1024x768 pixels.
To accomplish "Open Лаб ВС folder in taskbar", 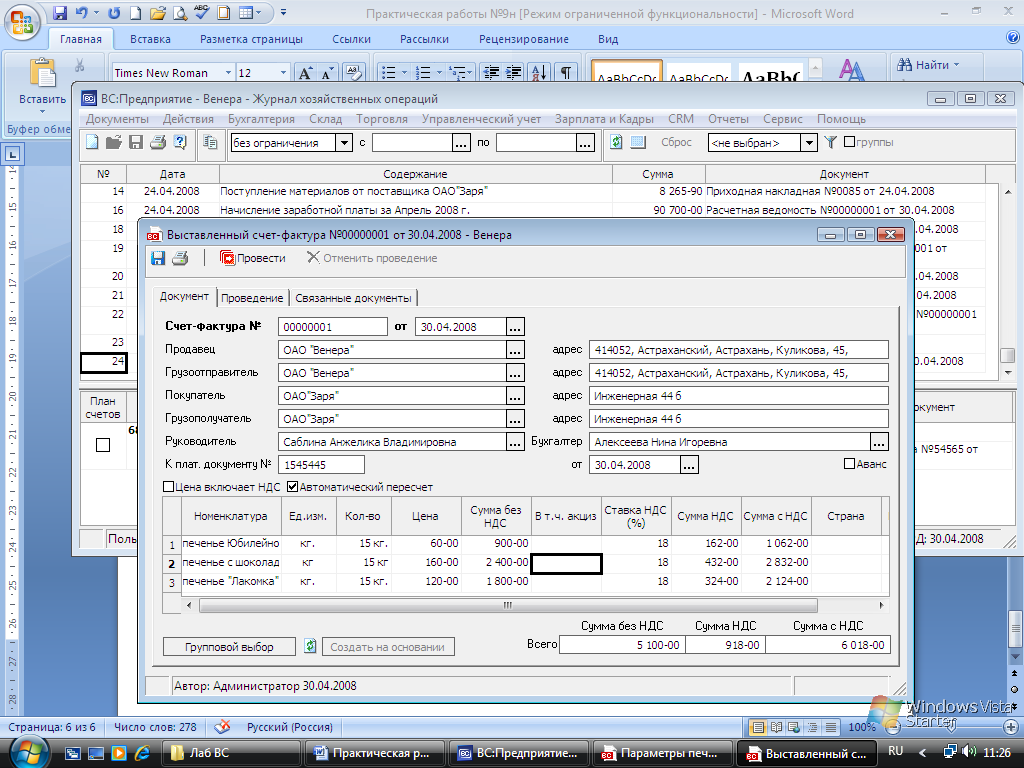I will click(x=229, y=753).
